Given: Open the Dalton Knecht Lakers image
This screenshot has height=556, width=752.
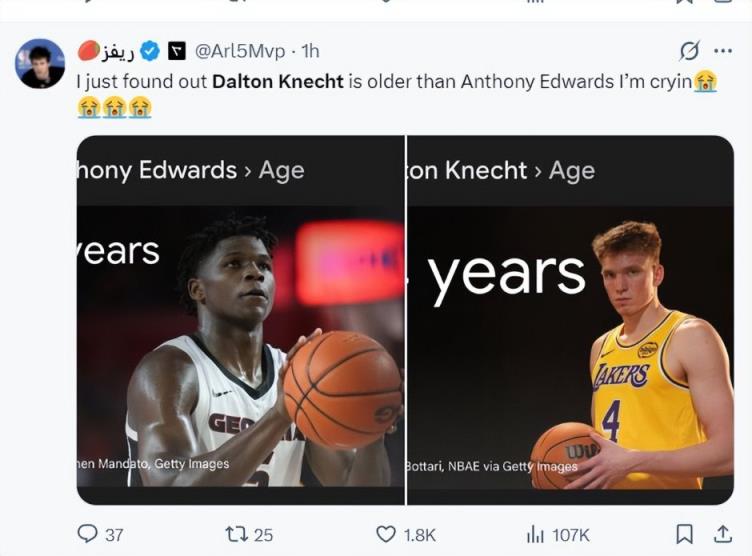Looking at the screenshot, I should pos(570,319).
